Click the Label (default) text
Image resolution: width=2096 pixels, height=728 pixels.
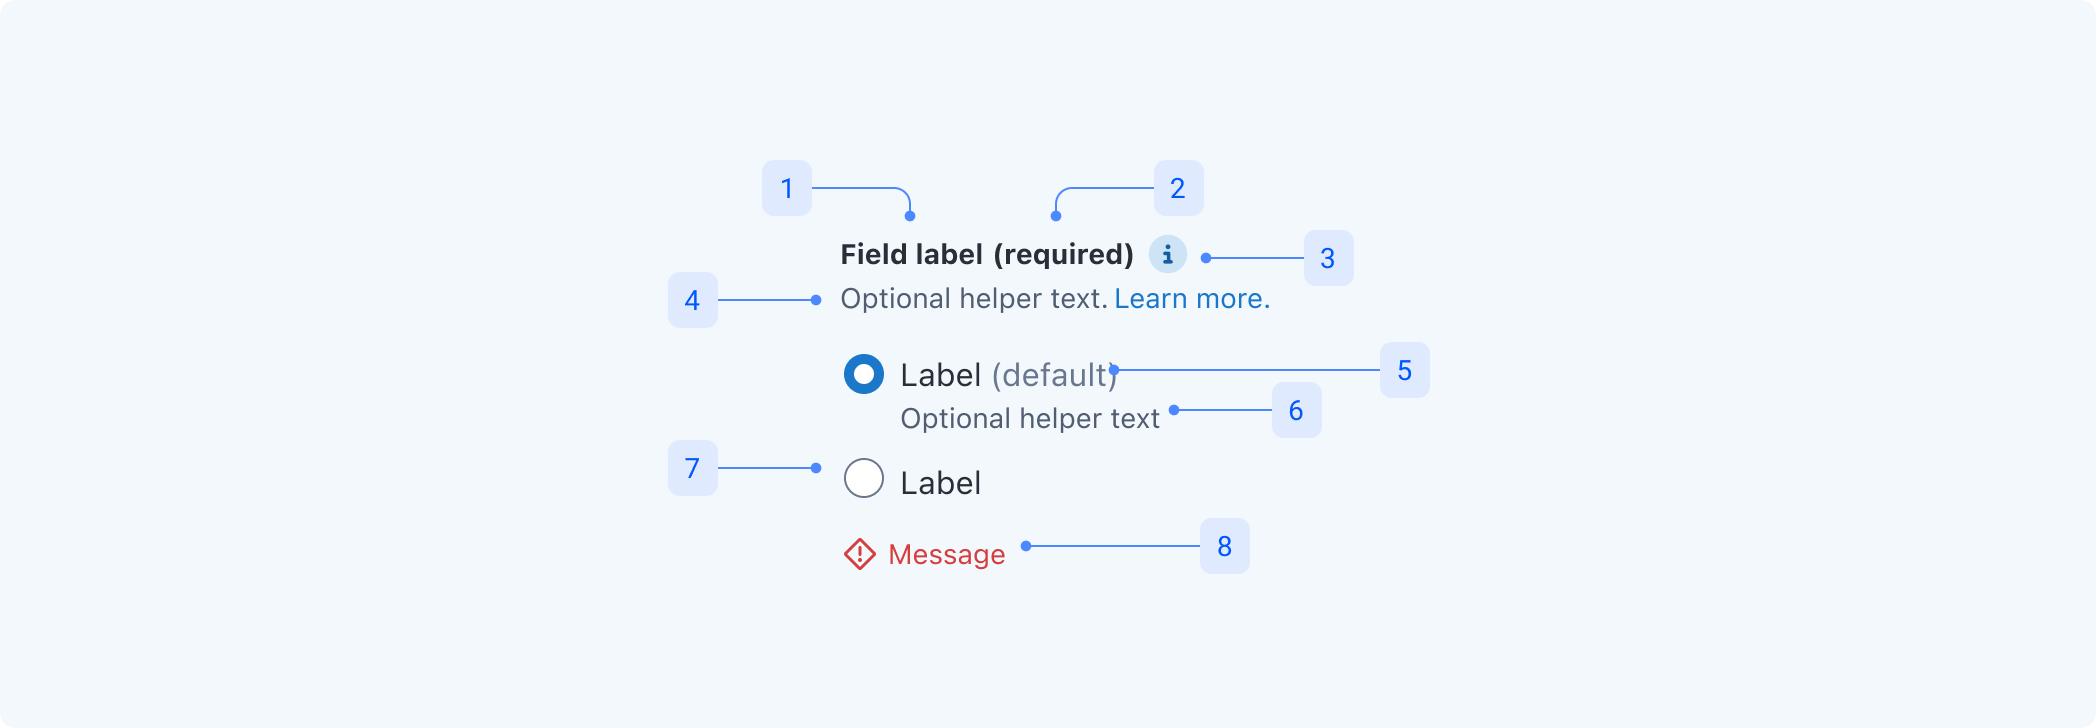tap(1009, 375)
